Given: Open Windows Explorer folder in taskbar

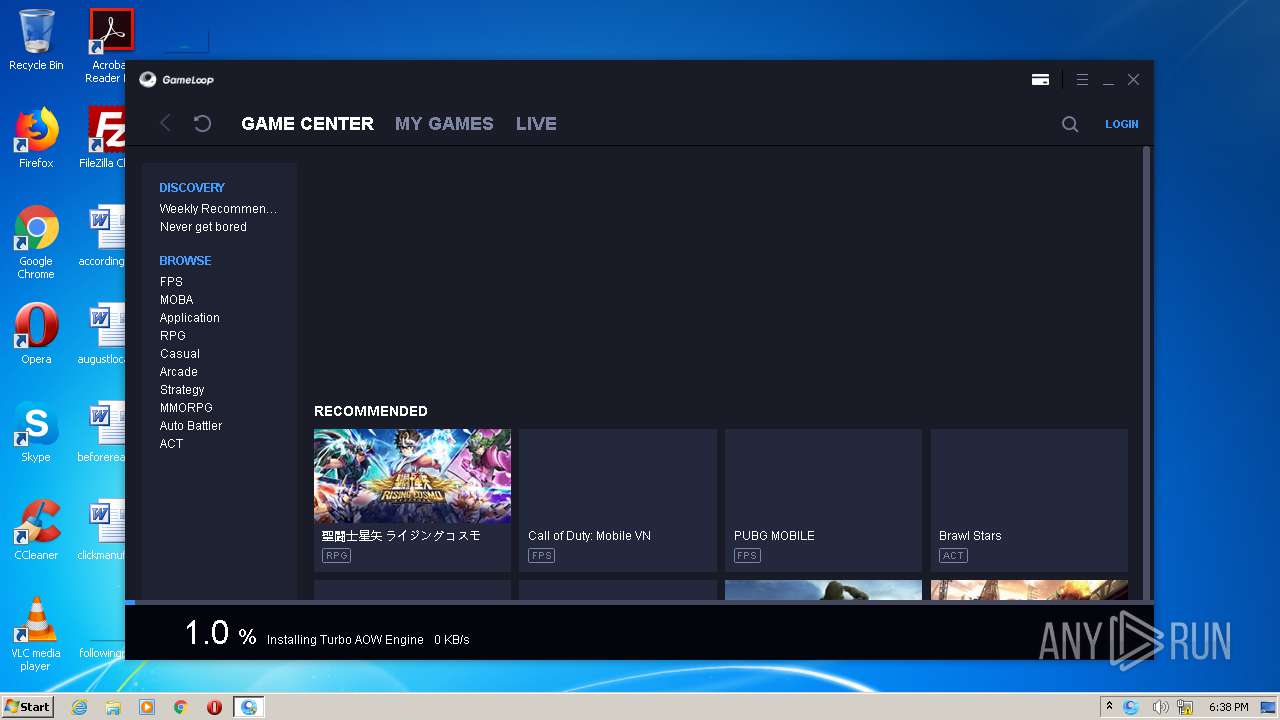Looking at the screenshot, I should pyautogui.click(x=113, y=707).
